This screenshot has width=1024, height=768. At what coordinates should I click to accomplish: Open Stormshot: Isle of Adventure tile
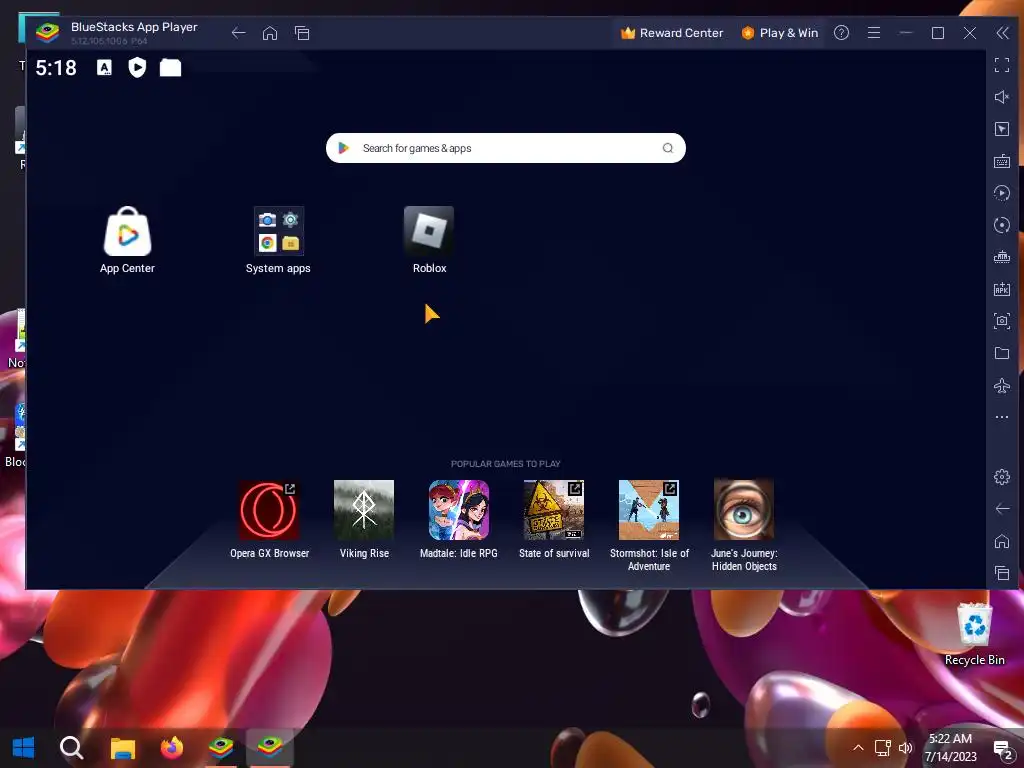pyautogui.click(x=649, y=509)
